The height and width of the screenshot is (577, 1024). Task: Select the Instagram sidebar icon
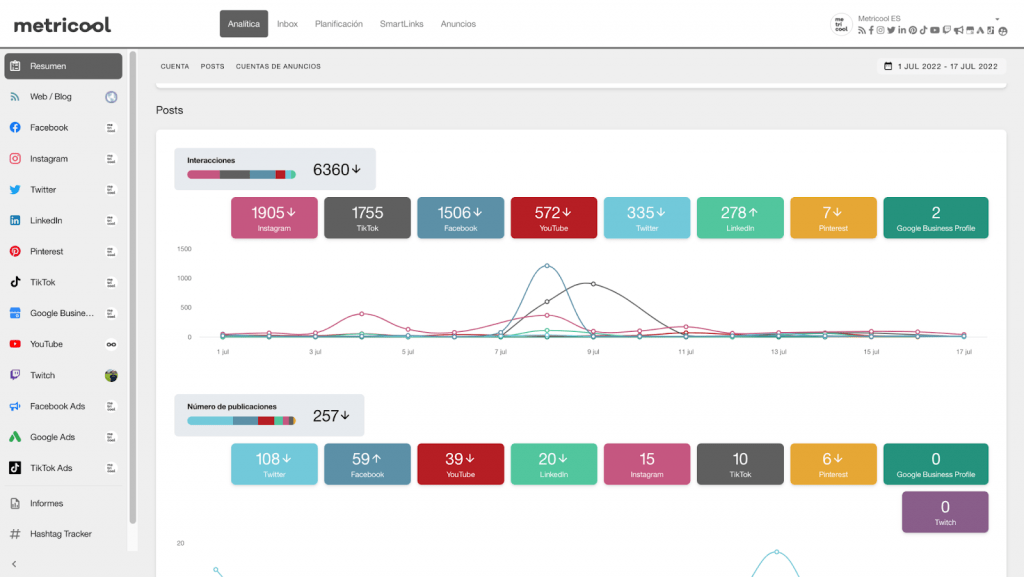pos(15,159)
